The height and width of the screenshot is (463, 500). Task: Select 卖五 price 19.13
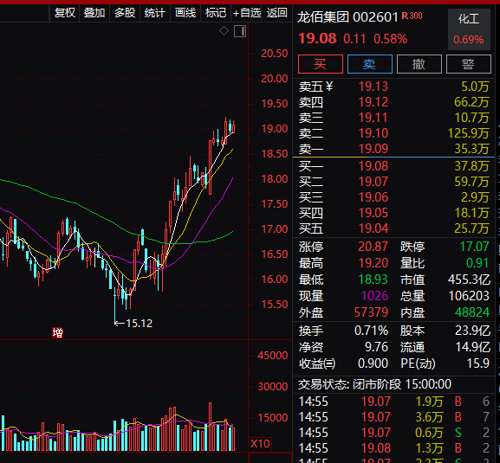(373, 86)
